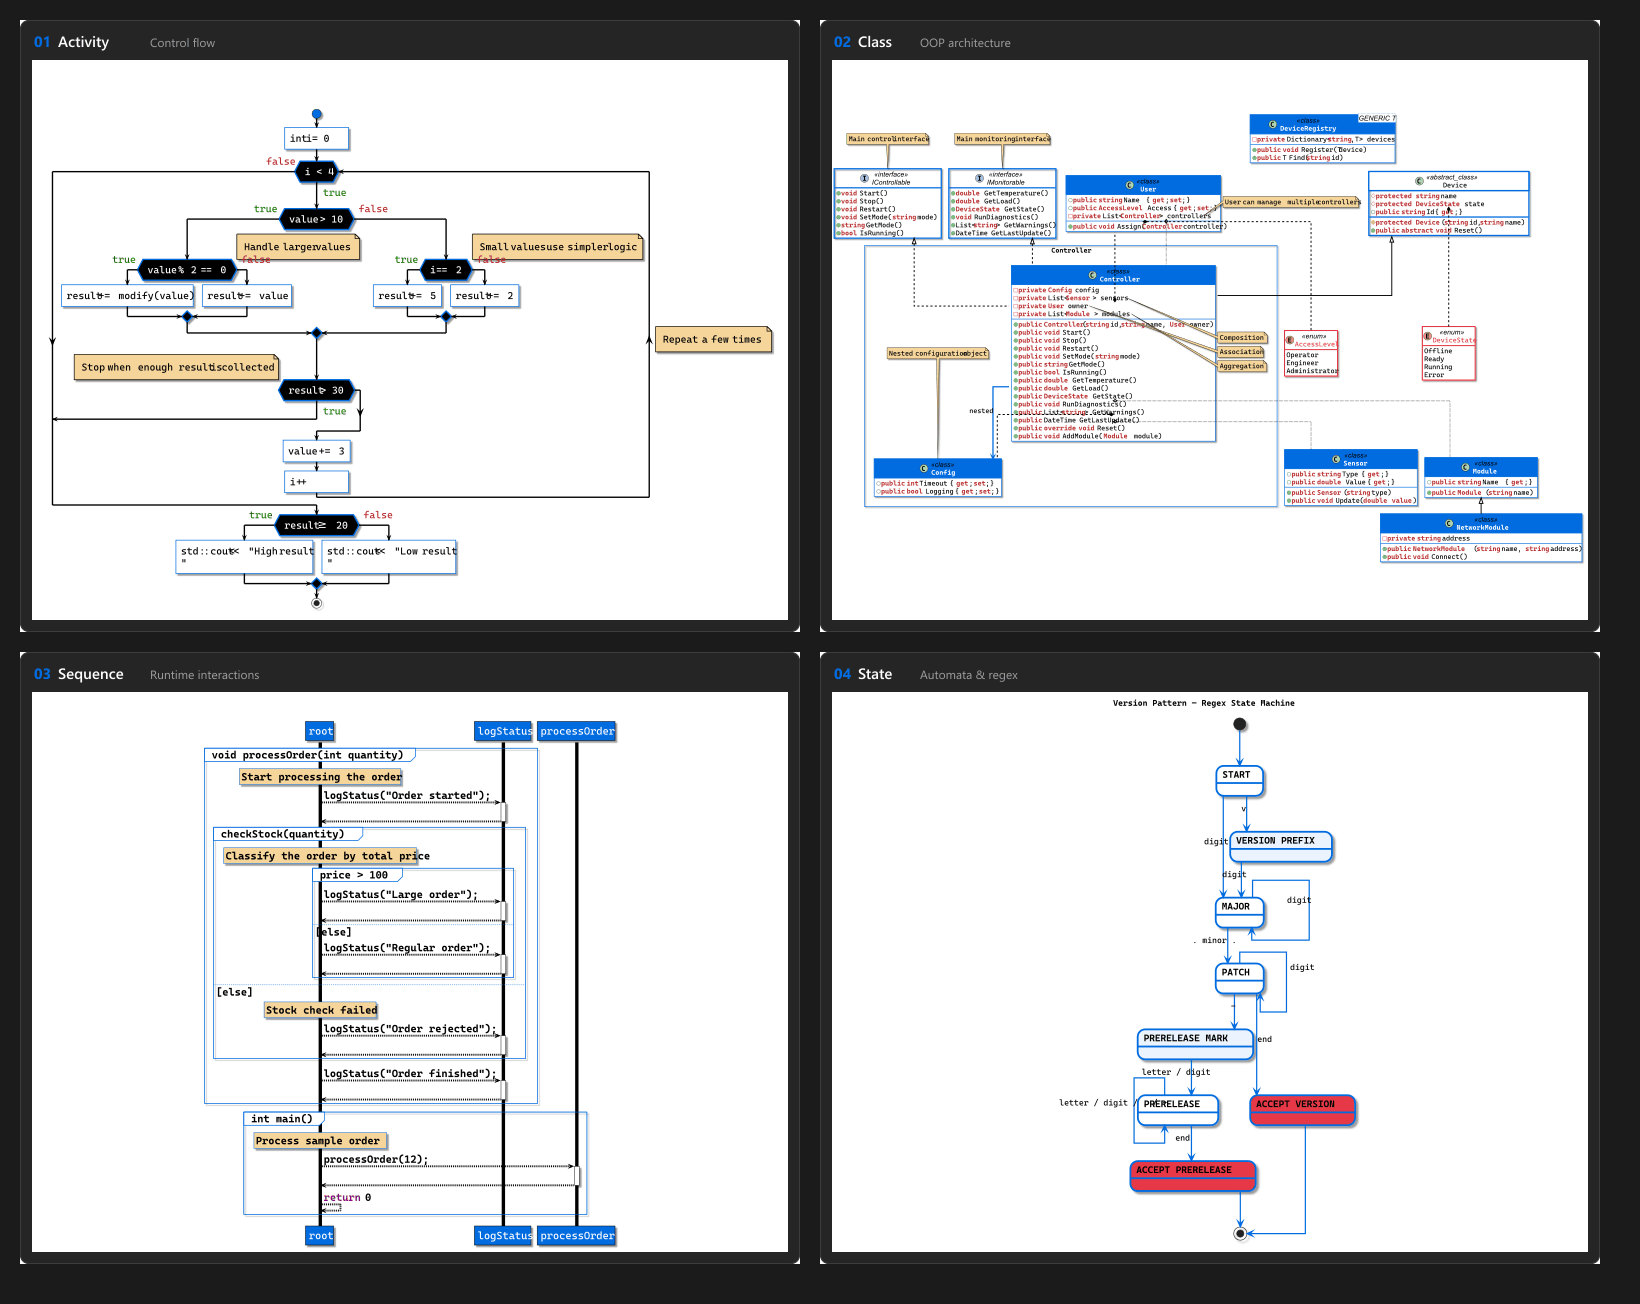Screen dimensions: 1640x1304
Task: Select the "04 State" panel title
Action: 863,674
